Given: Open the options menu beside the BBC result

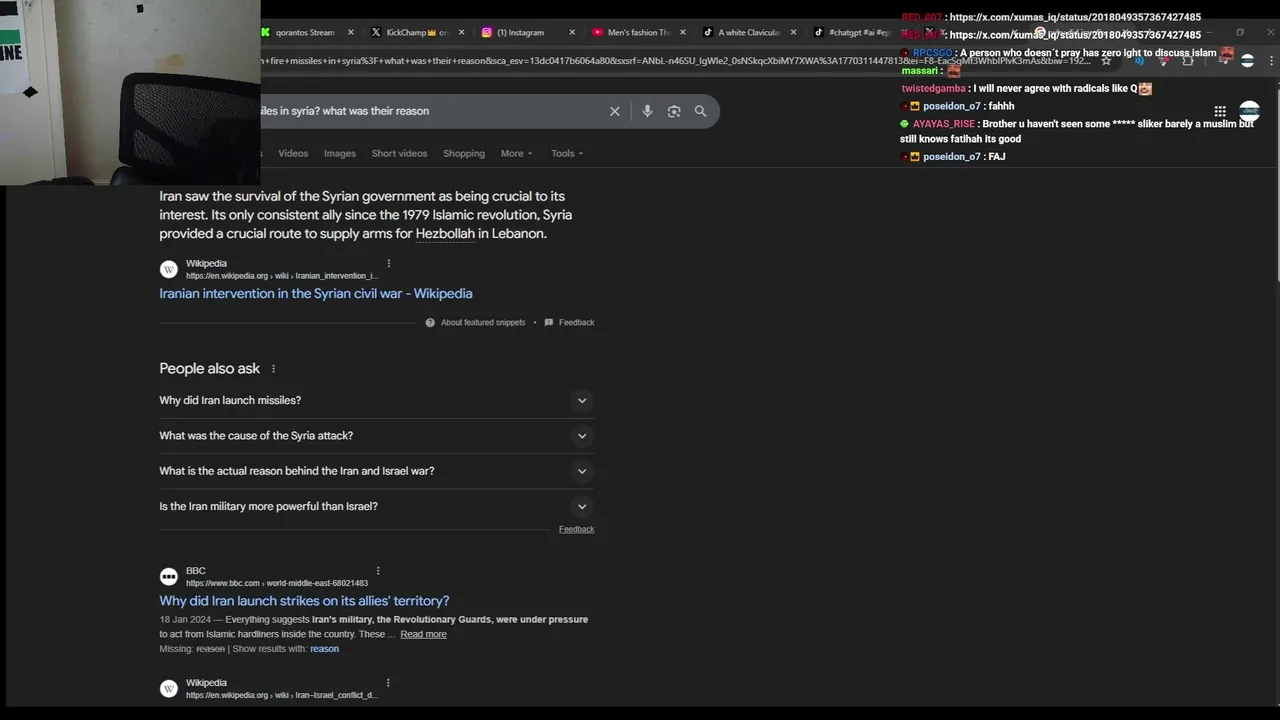Looking at the screenshot, I should click(377, 571).
